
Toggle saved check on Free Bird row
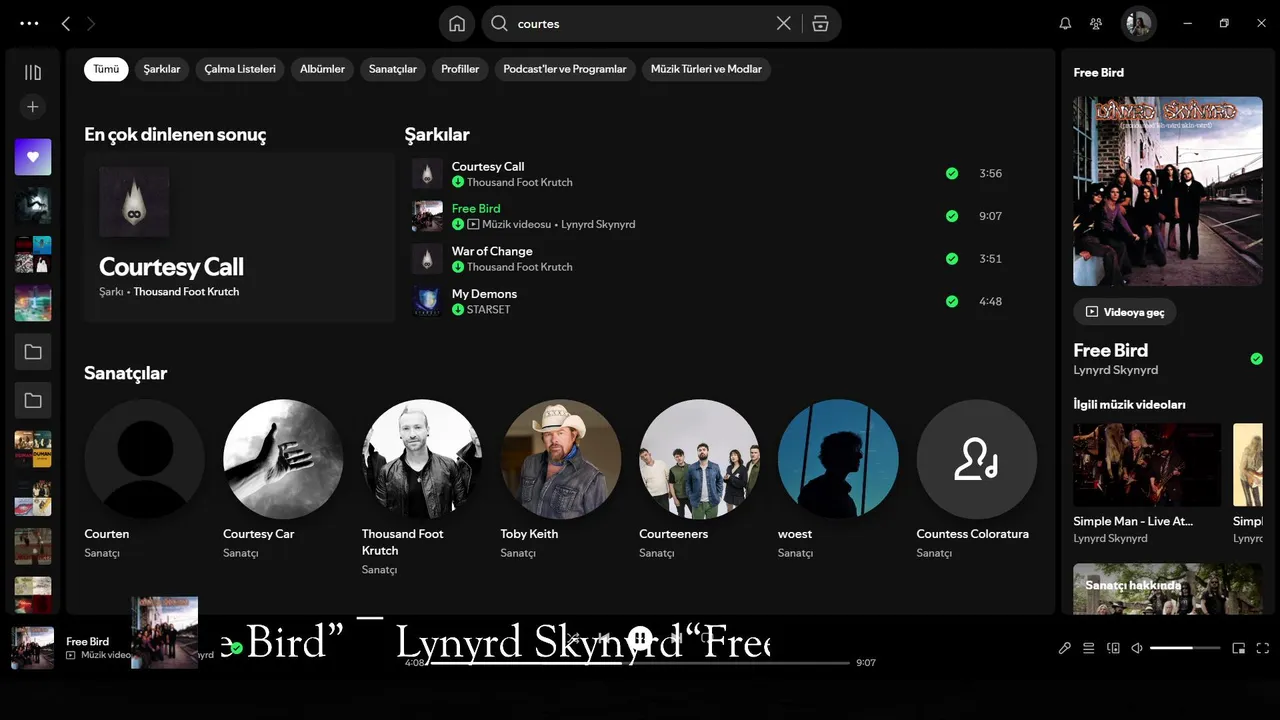tap(952, 216)
